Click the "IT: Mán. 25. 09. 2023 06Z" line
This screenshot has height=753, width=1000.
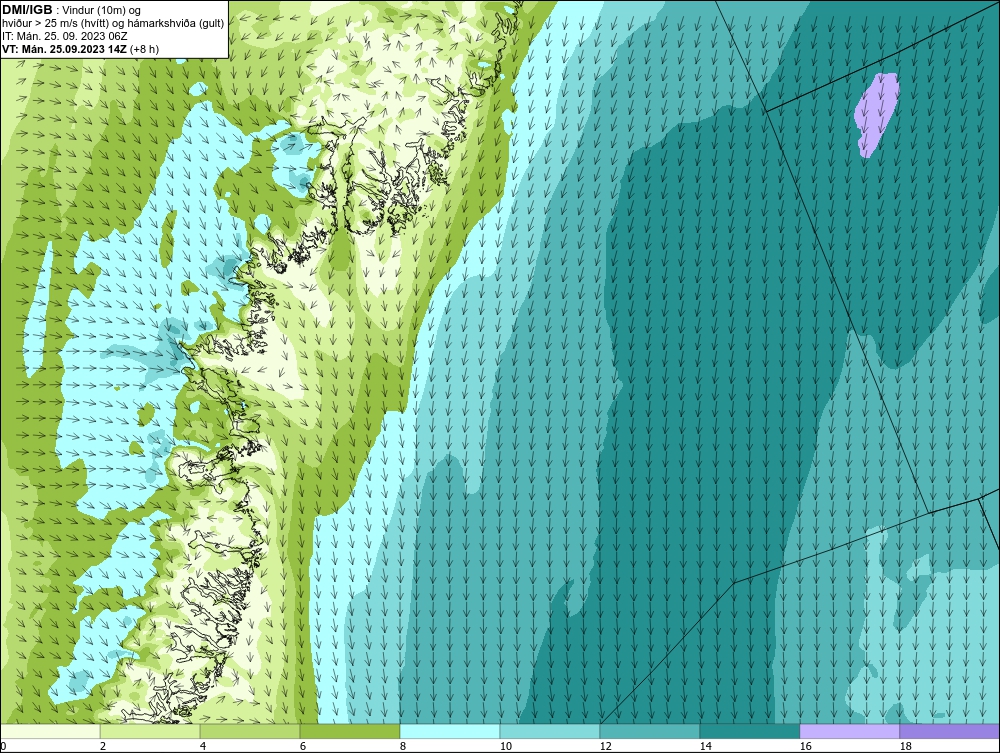click(64, 36)
